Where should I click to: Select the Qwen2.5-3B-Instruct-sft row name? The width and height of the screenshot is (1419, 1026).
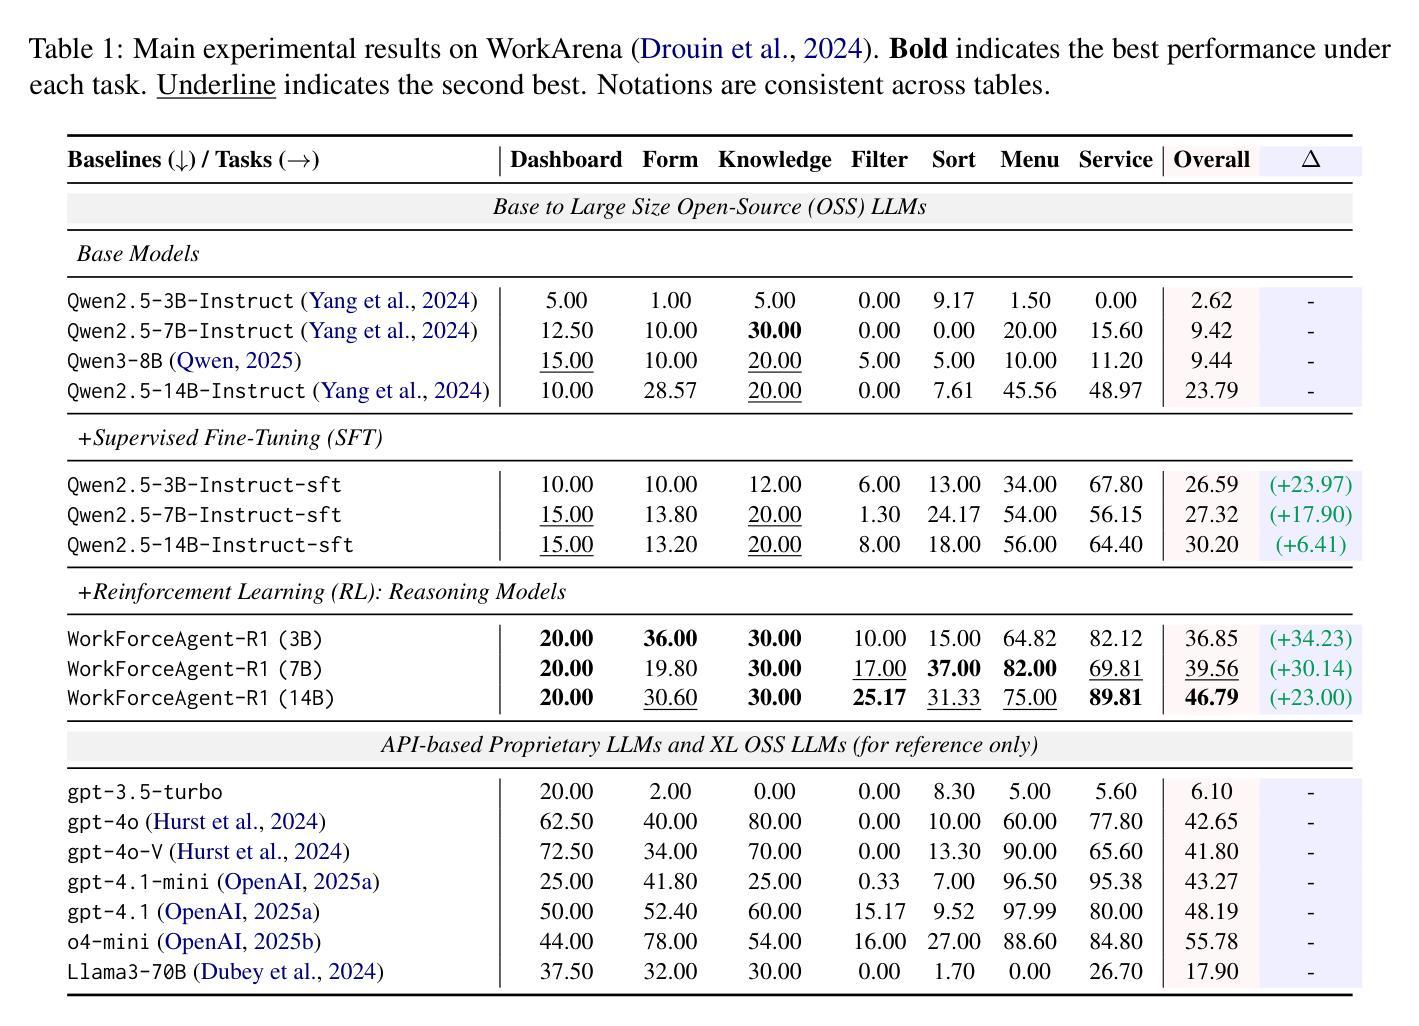[x=204, y=485]
